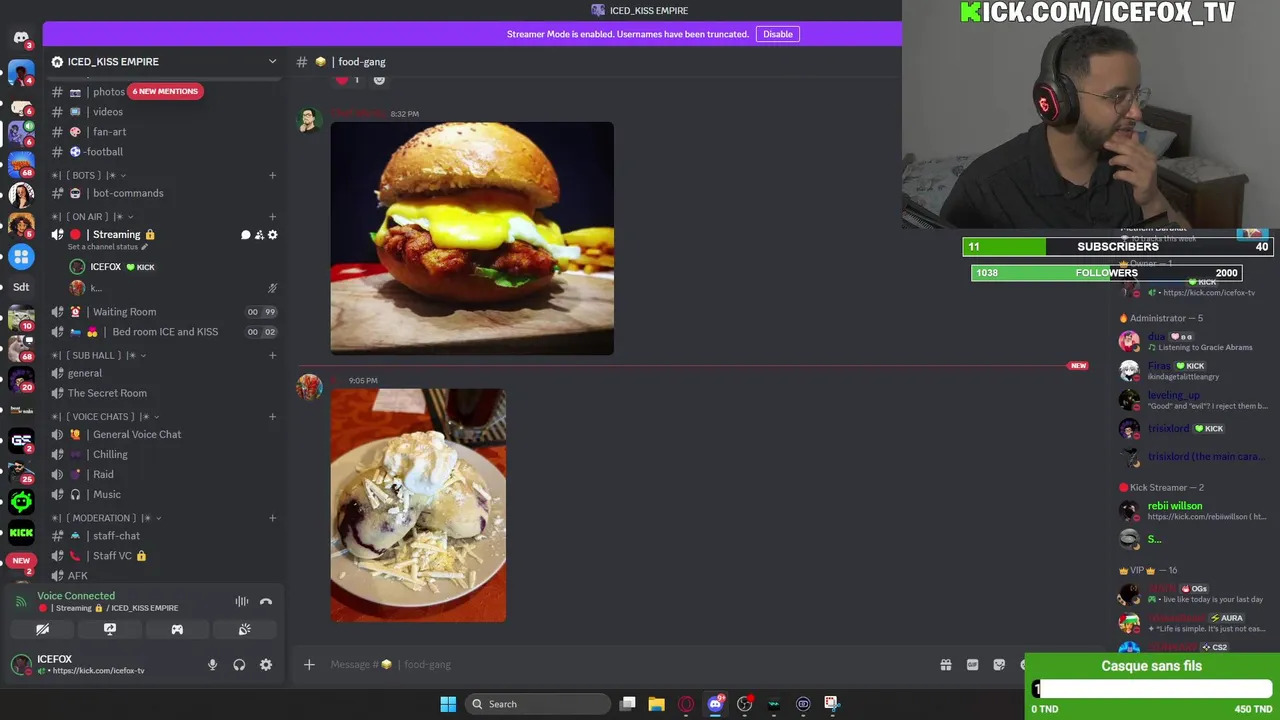
Task: Create channel in MODERATION category
Action: (272, 518)
